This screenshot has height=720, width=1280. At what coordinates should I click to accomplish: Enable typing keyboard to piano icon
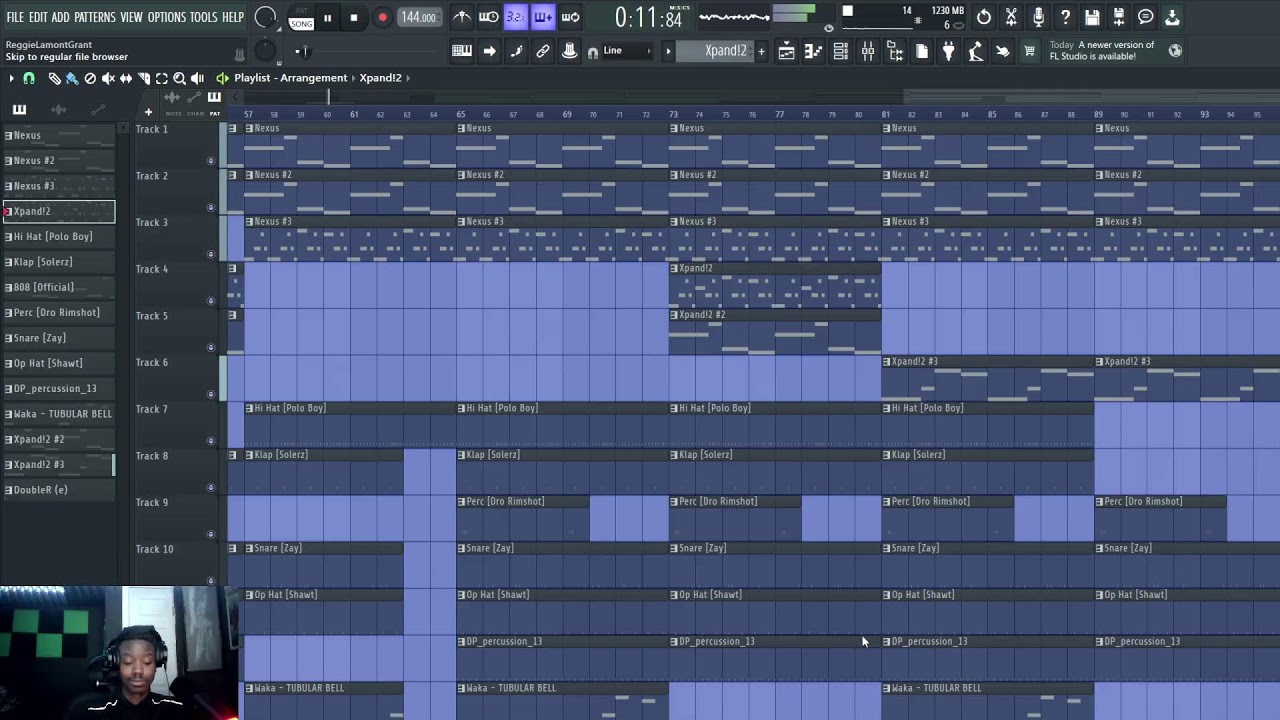462,51
